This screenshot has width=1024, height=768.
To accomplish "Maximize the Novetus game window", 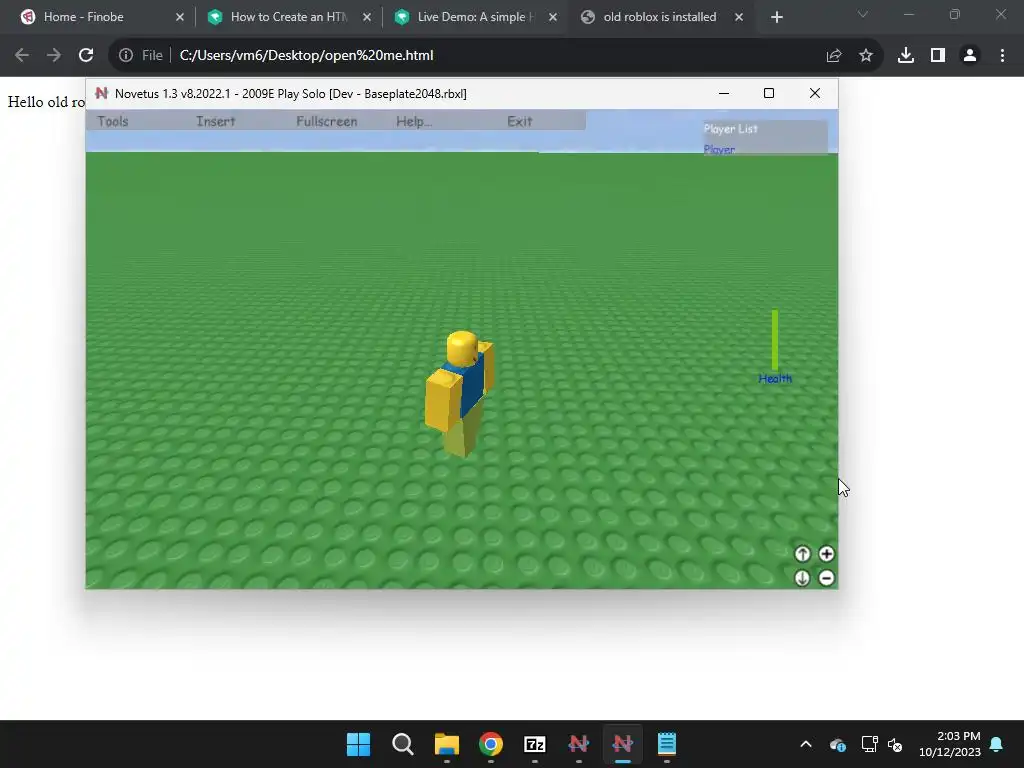I will 769,93.
